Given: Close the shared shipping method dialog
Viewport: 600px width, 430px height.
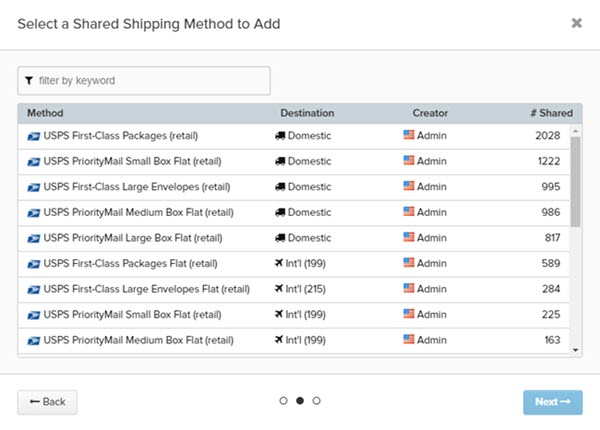Looking at the screenshot, I should click(577, 23).
